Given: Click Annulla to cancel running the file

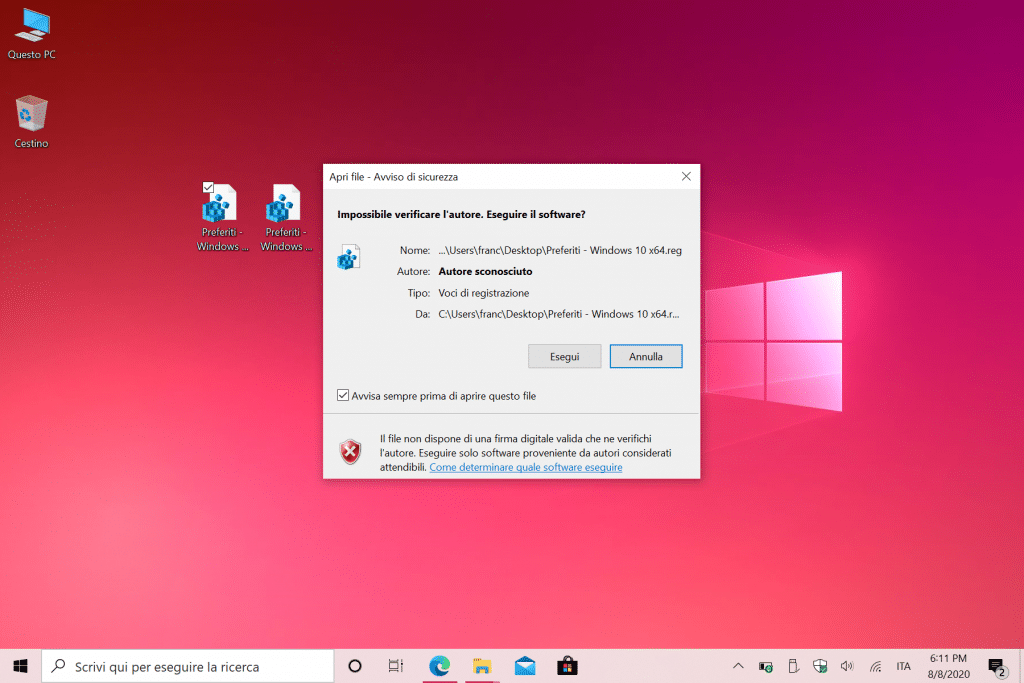Looking at the screenshot, I should pyautogui.click(x=646, y=356).
